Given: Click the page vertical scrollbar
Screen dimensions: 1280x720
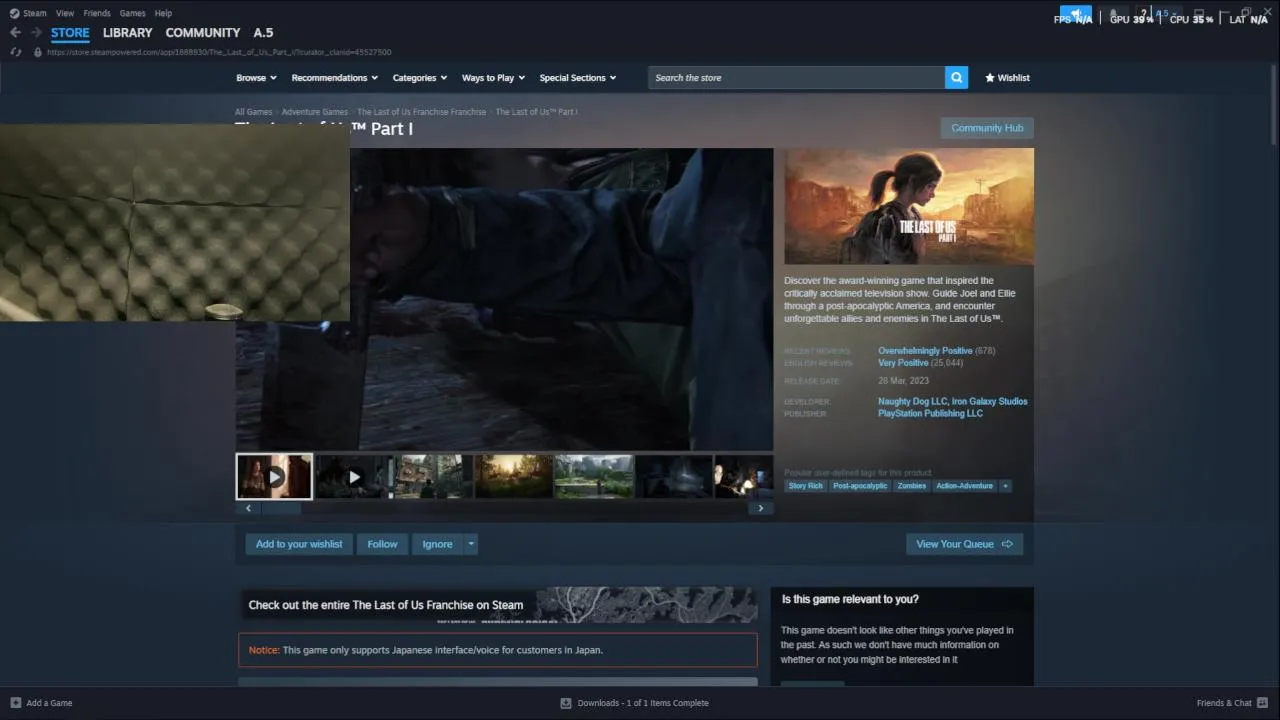Looking at the screenshot, I should (1273, 105).
